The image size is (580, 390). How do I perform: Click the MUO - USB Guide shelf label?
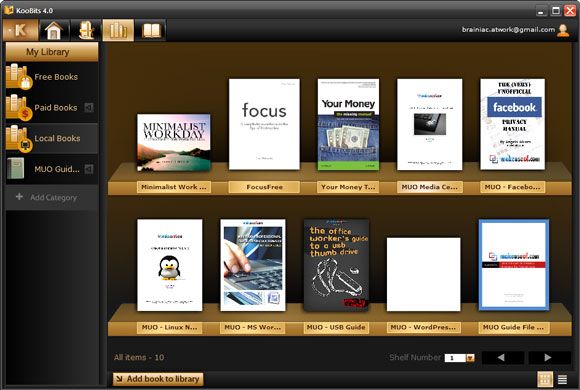336,327
